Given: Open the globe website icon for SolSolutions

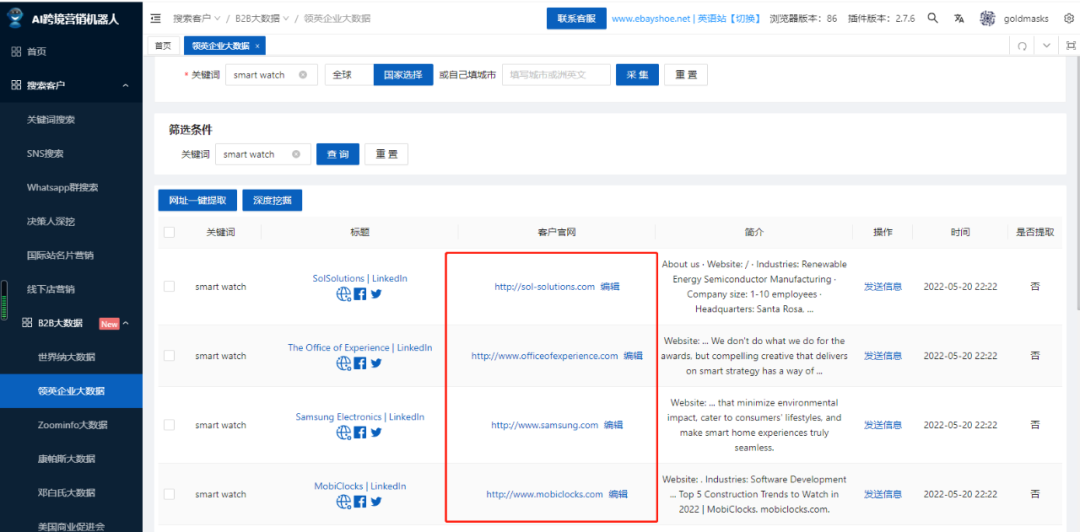Looking at the screenshot, I should click(x=344, y=294).
